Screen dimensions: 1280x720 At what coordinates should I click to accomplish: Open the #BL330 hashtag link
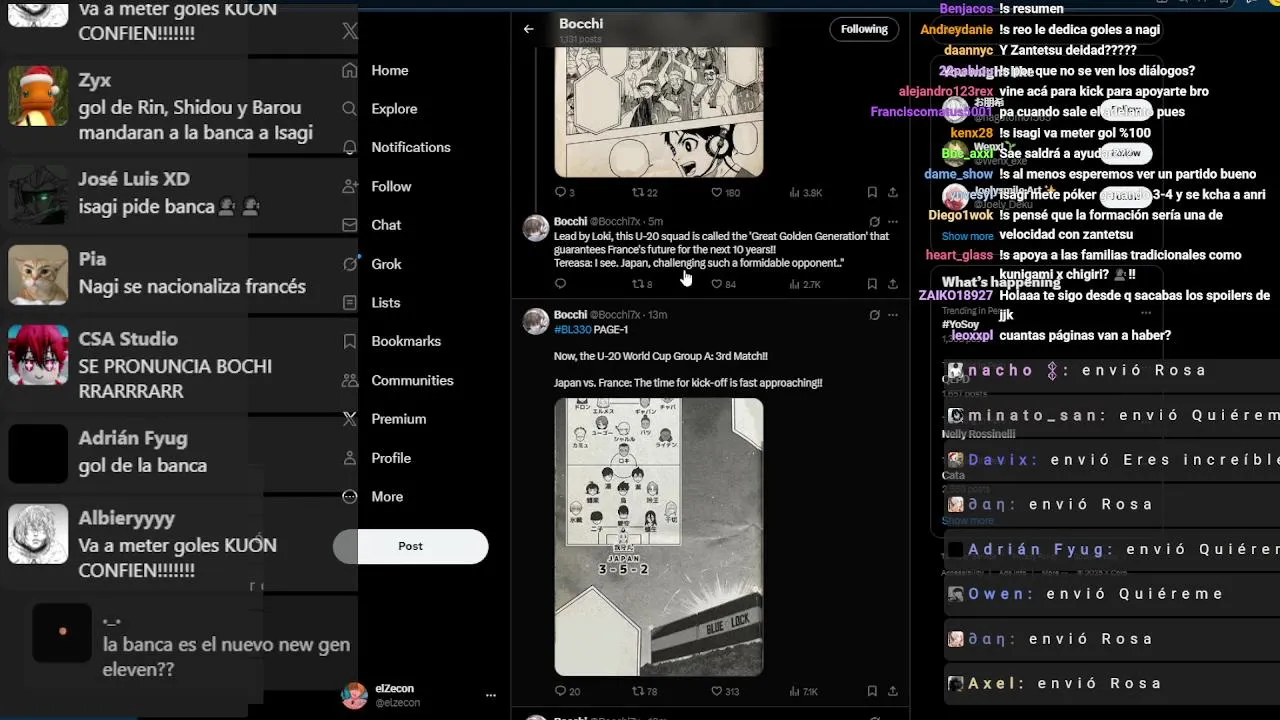[x=572, y=329]
